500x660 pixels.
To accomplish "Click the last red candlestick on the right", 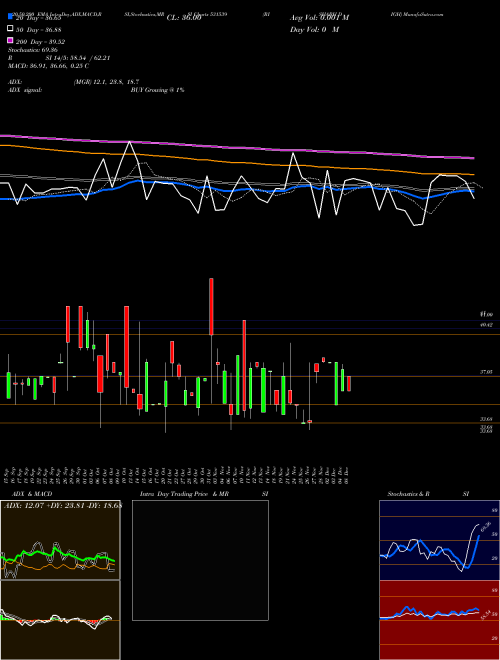I will coord(349,384).
